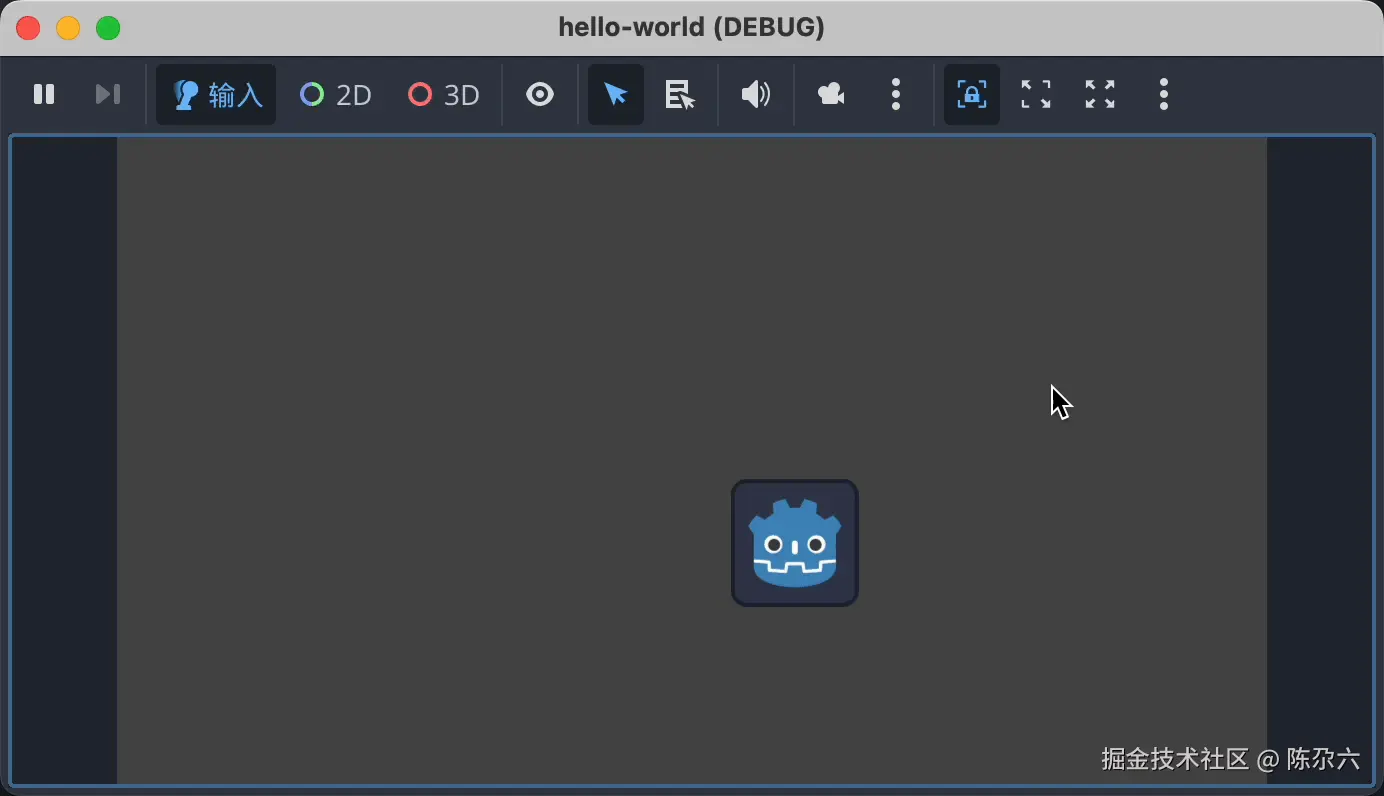Toggle selection visibility eye icon
This screenshot has width=1384, height=796.
(x=540, y=94)
